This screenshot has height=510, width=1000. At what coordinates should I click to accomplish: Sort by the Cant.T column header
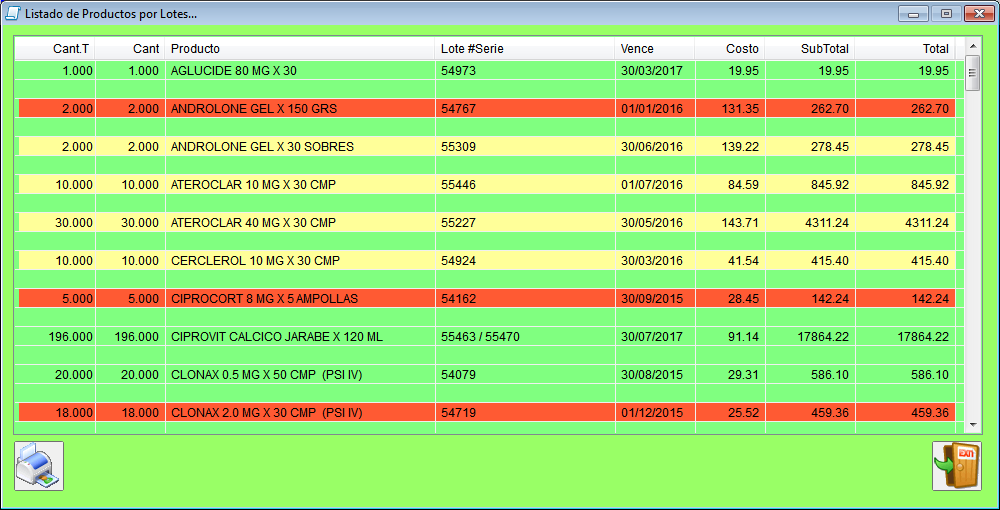click(x=55, y=48)
